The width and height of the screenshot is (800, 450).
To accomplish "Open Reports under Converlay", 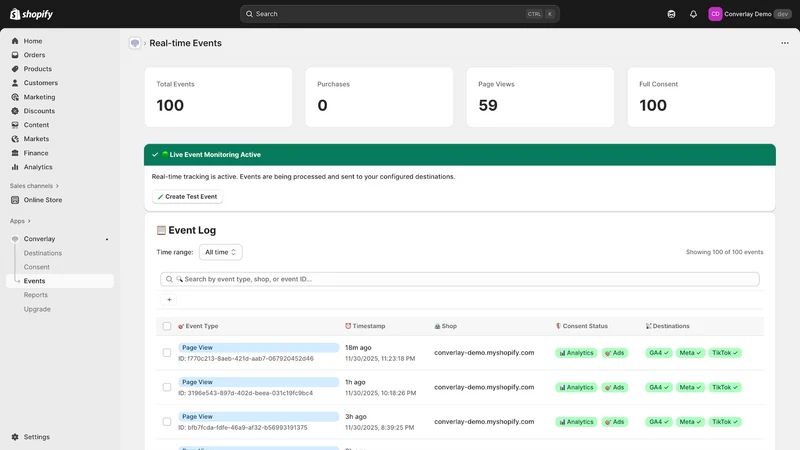I will [35, 295].
